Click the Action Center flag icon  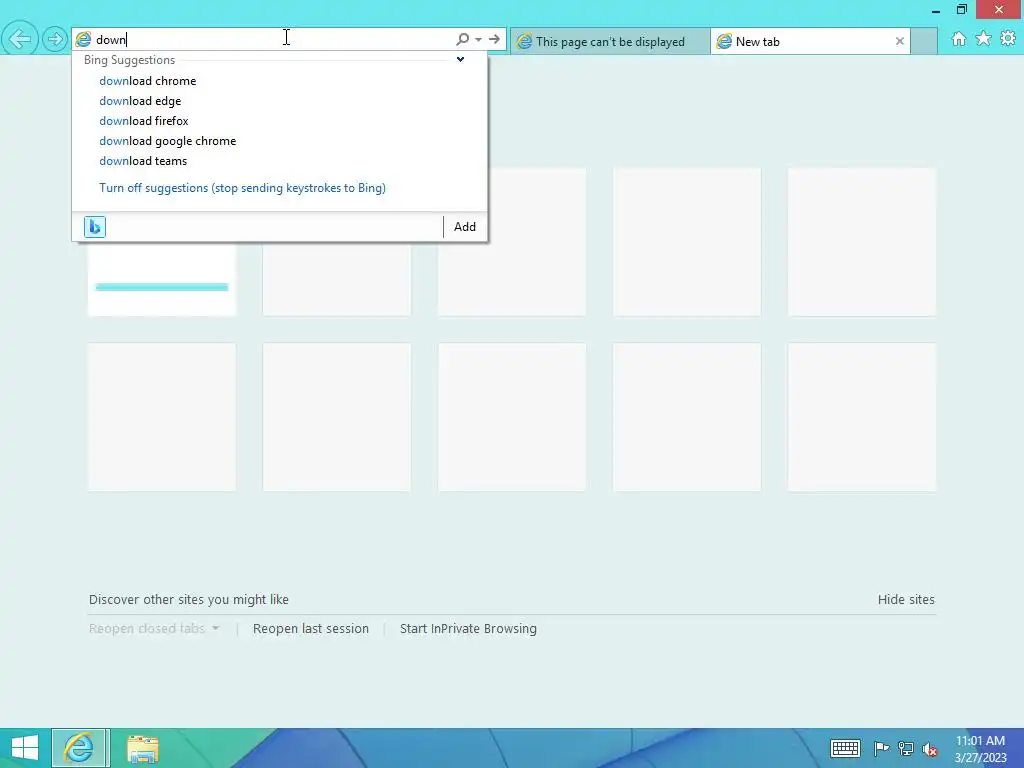(881, 748)
